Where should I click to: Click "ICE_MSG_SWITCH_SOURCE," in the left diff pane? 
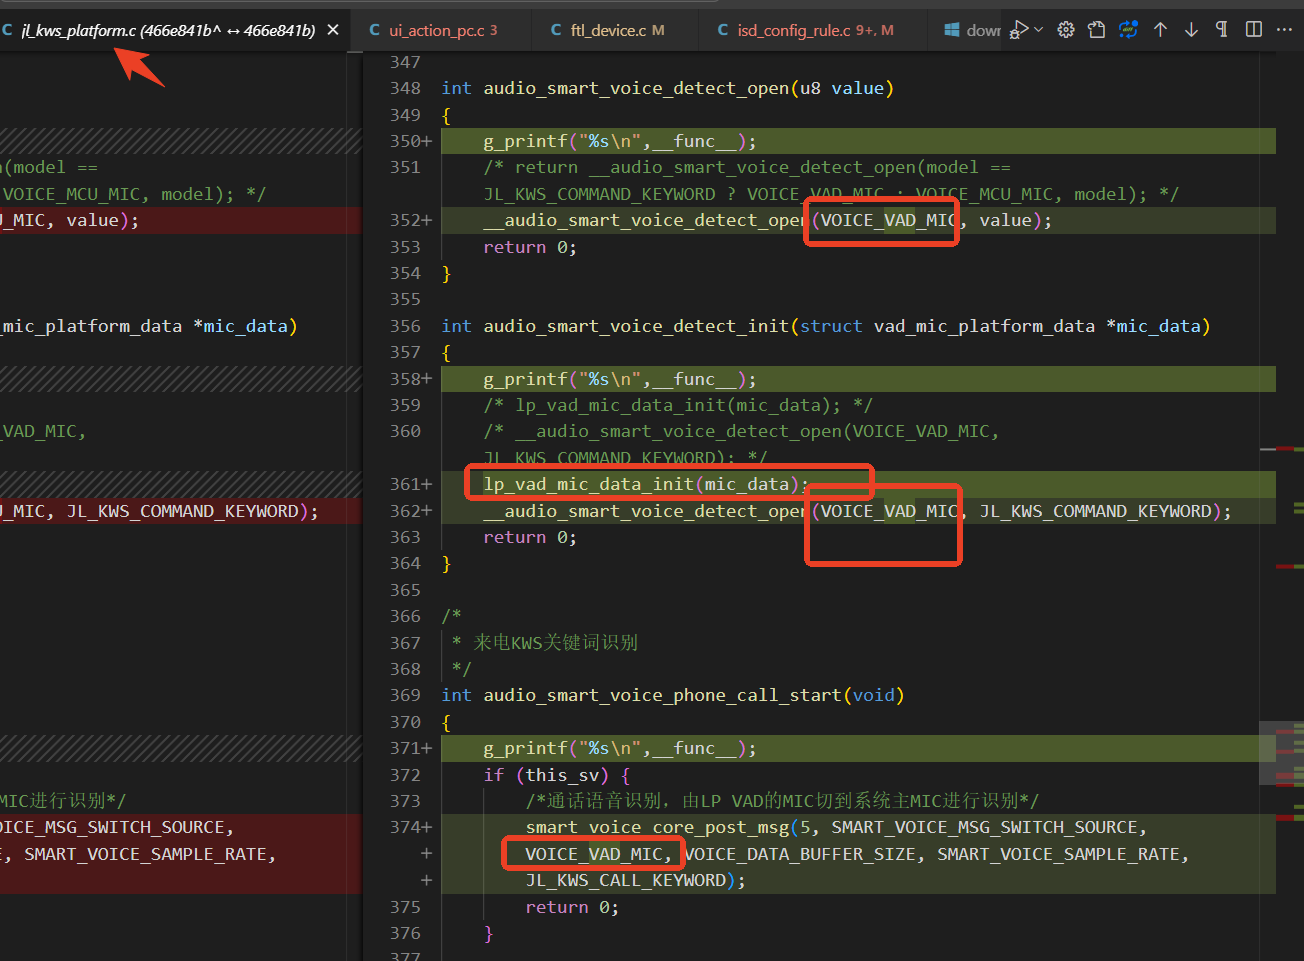tap(117, 827)
